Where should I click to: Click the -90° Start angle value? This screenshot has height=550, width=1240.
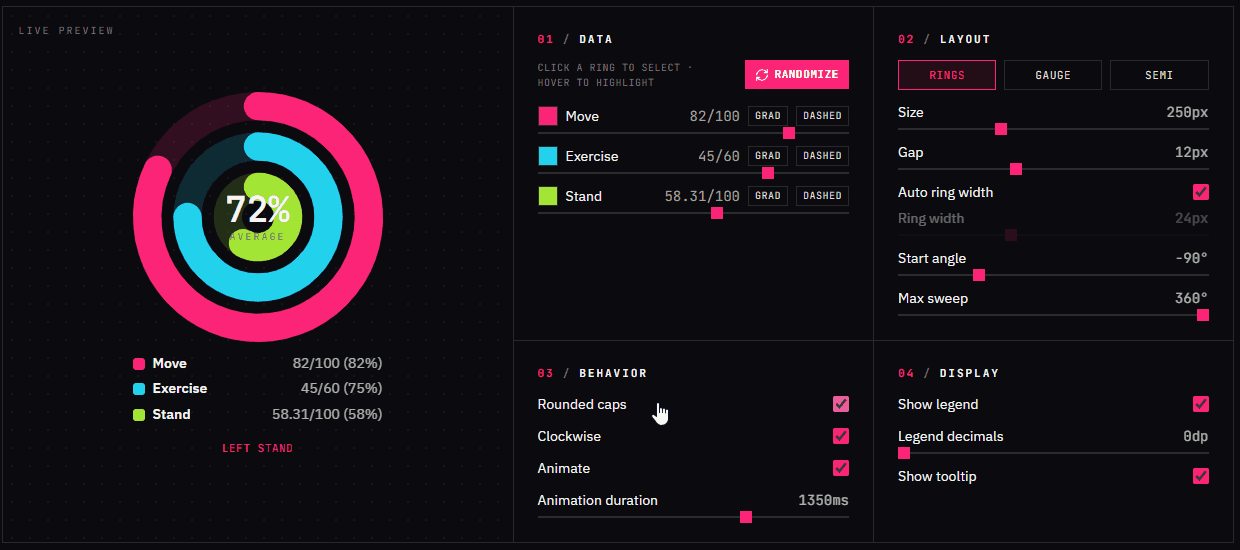1191,258
